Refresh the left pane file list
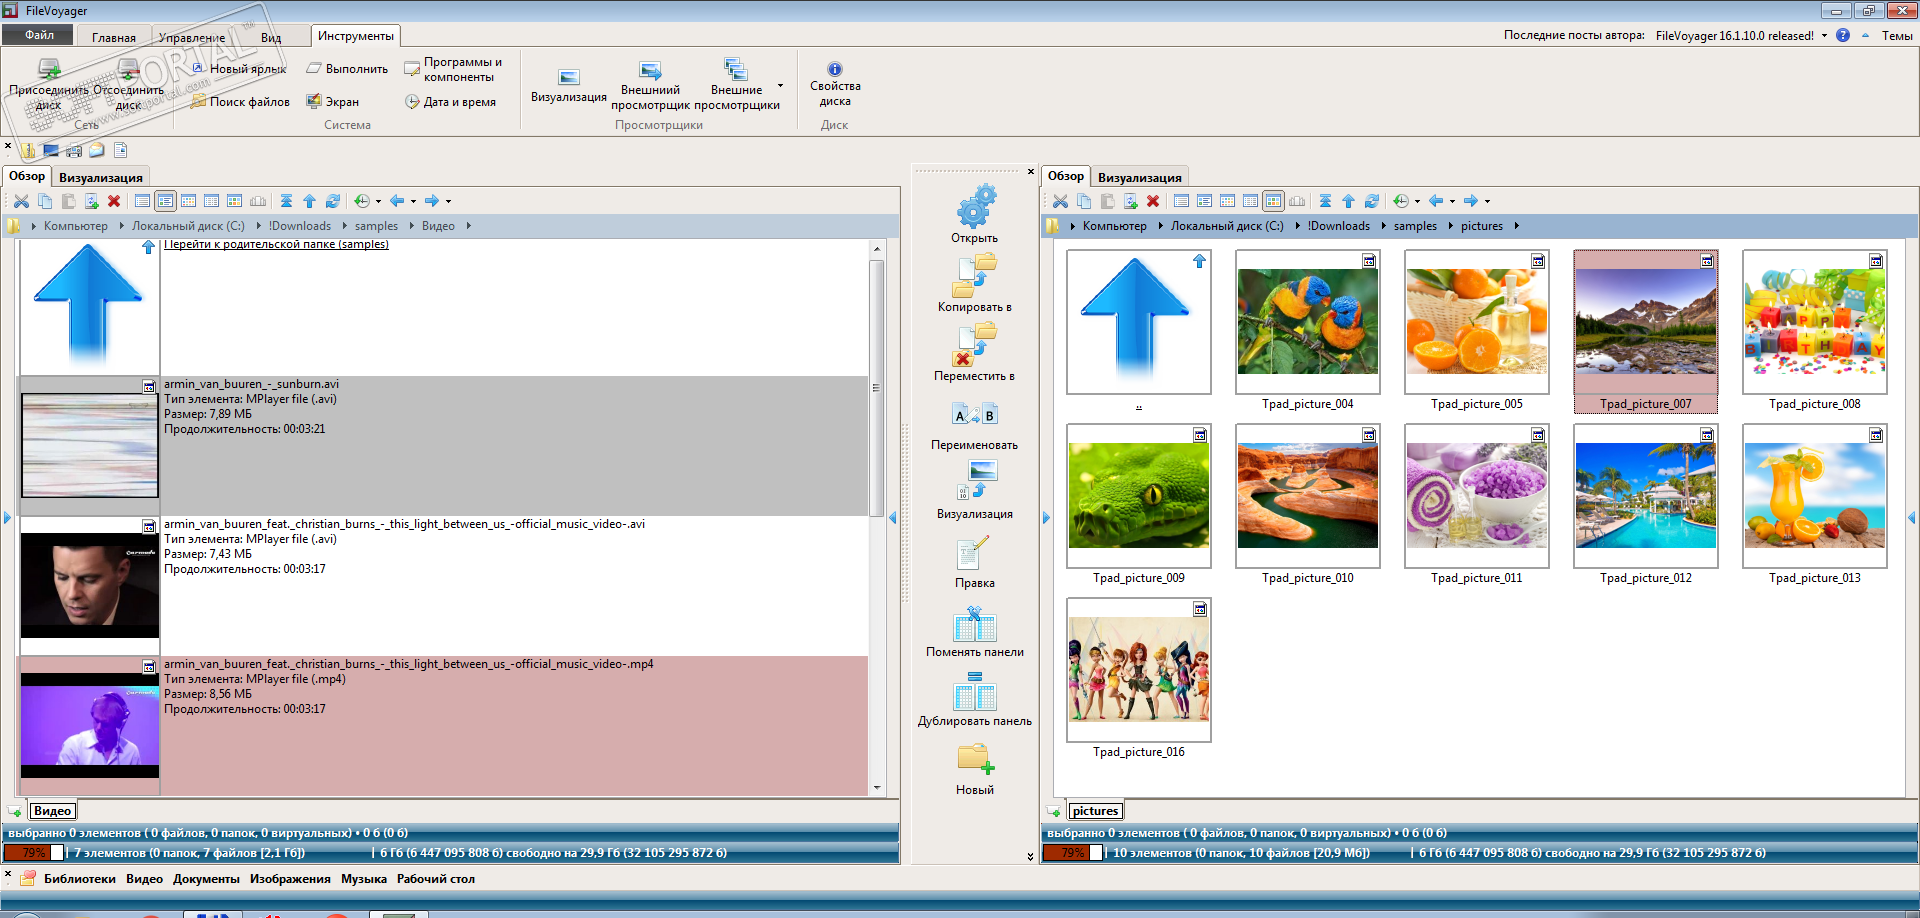 pyautogui.click(x=333, y=201)
